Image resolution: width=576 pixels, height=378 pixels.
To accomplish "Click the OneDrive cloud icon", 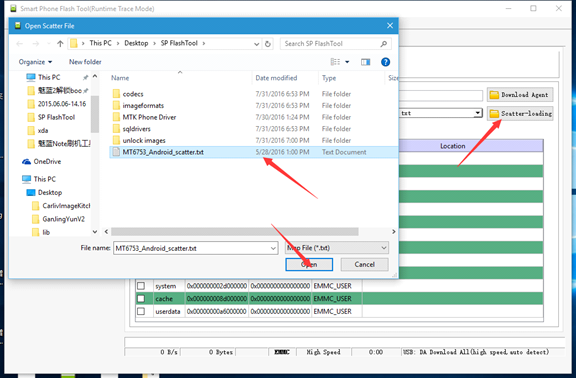I will coord(26,162).
